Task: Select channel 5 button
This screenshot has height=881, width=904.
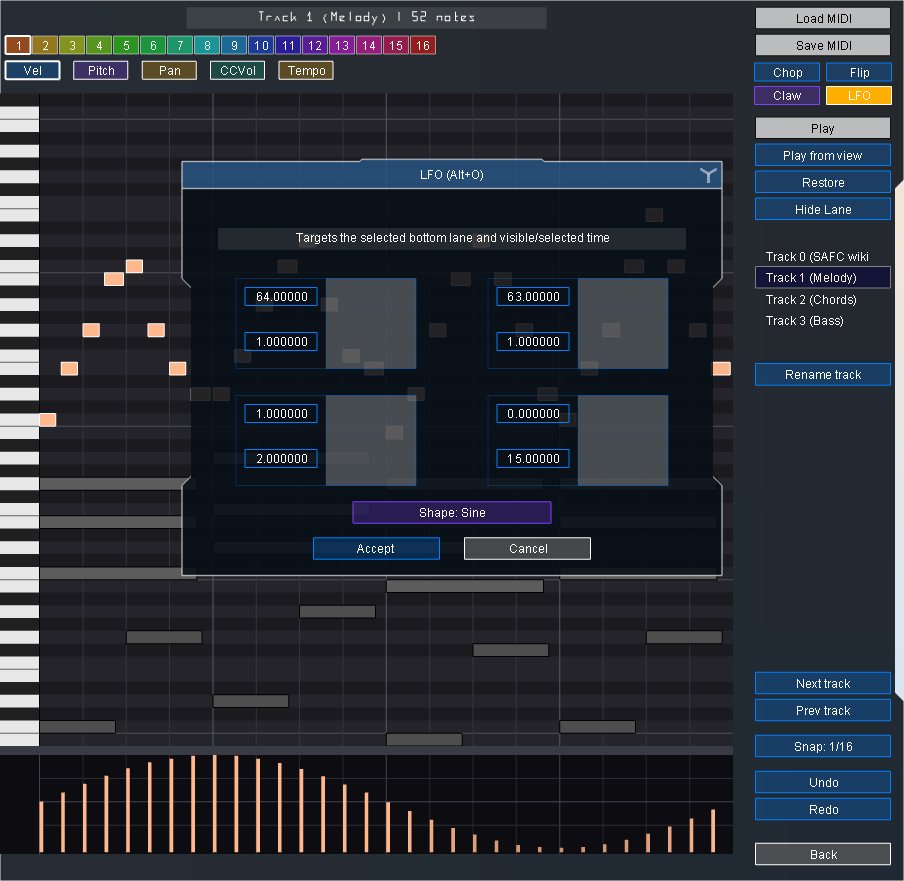Action: 126,45
